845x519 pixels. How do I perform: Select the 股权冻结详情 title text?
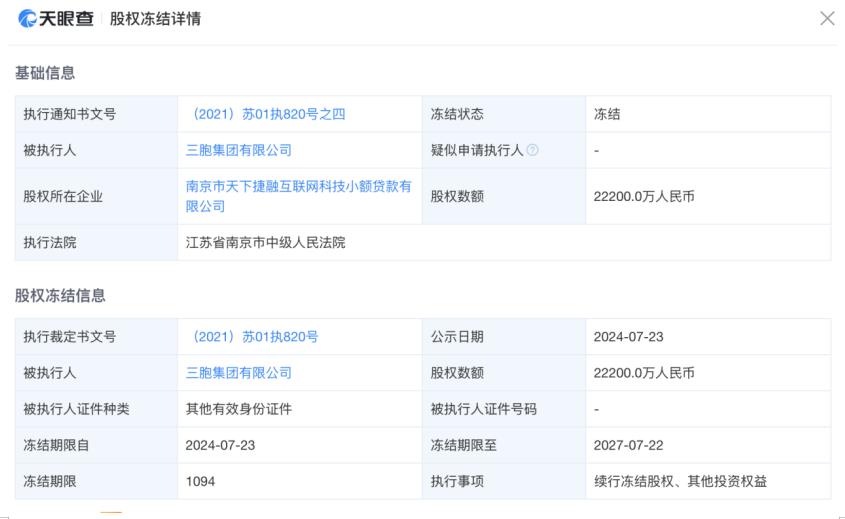tap(155, 18)
